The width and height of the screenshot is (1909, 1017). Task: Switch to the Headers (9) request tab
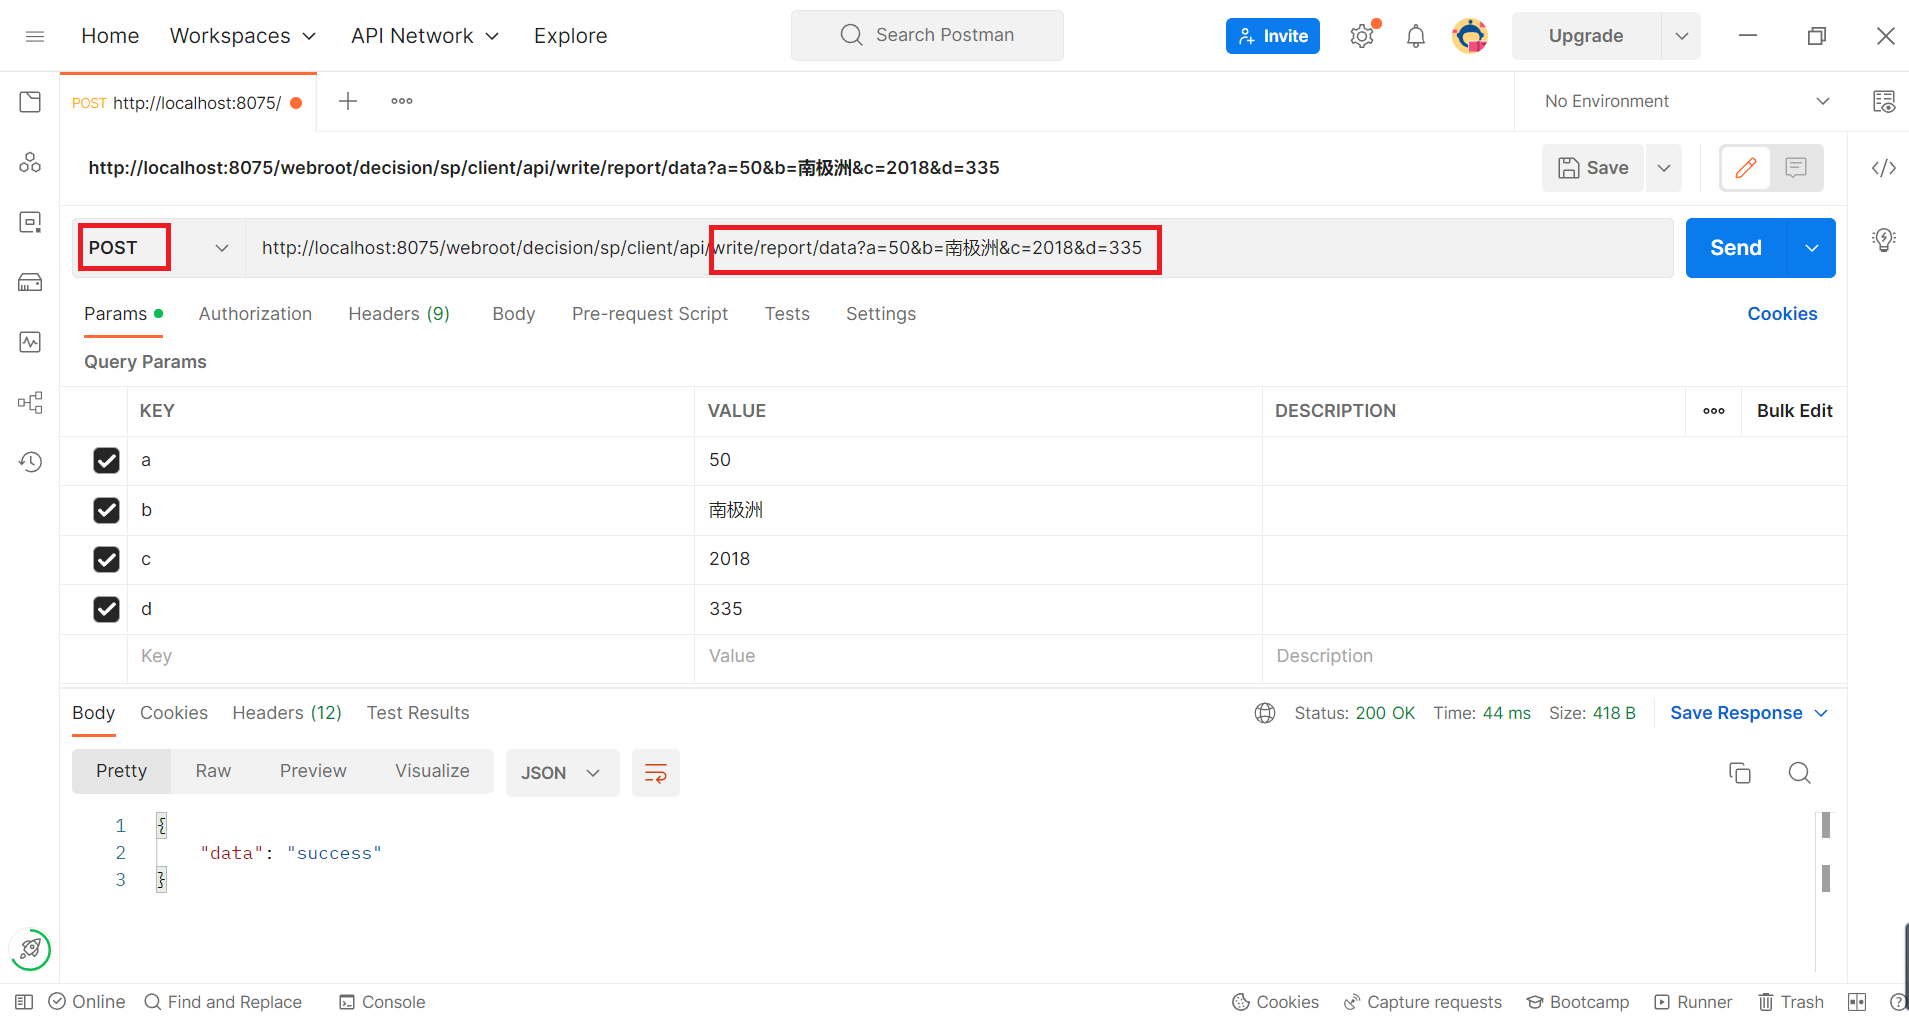[x=399, y=314]
